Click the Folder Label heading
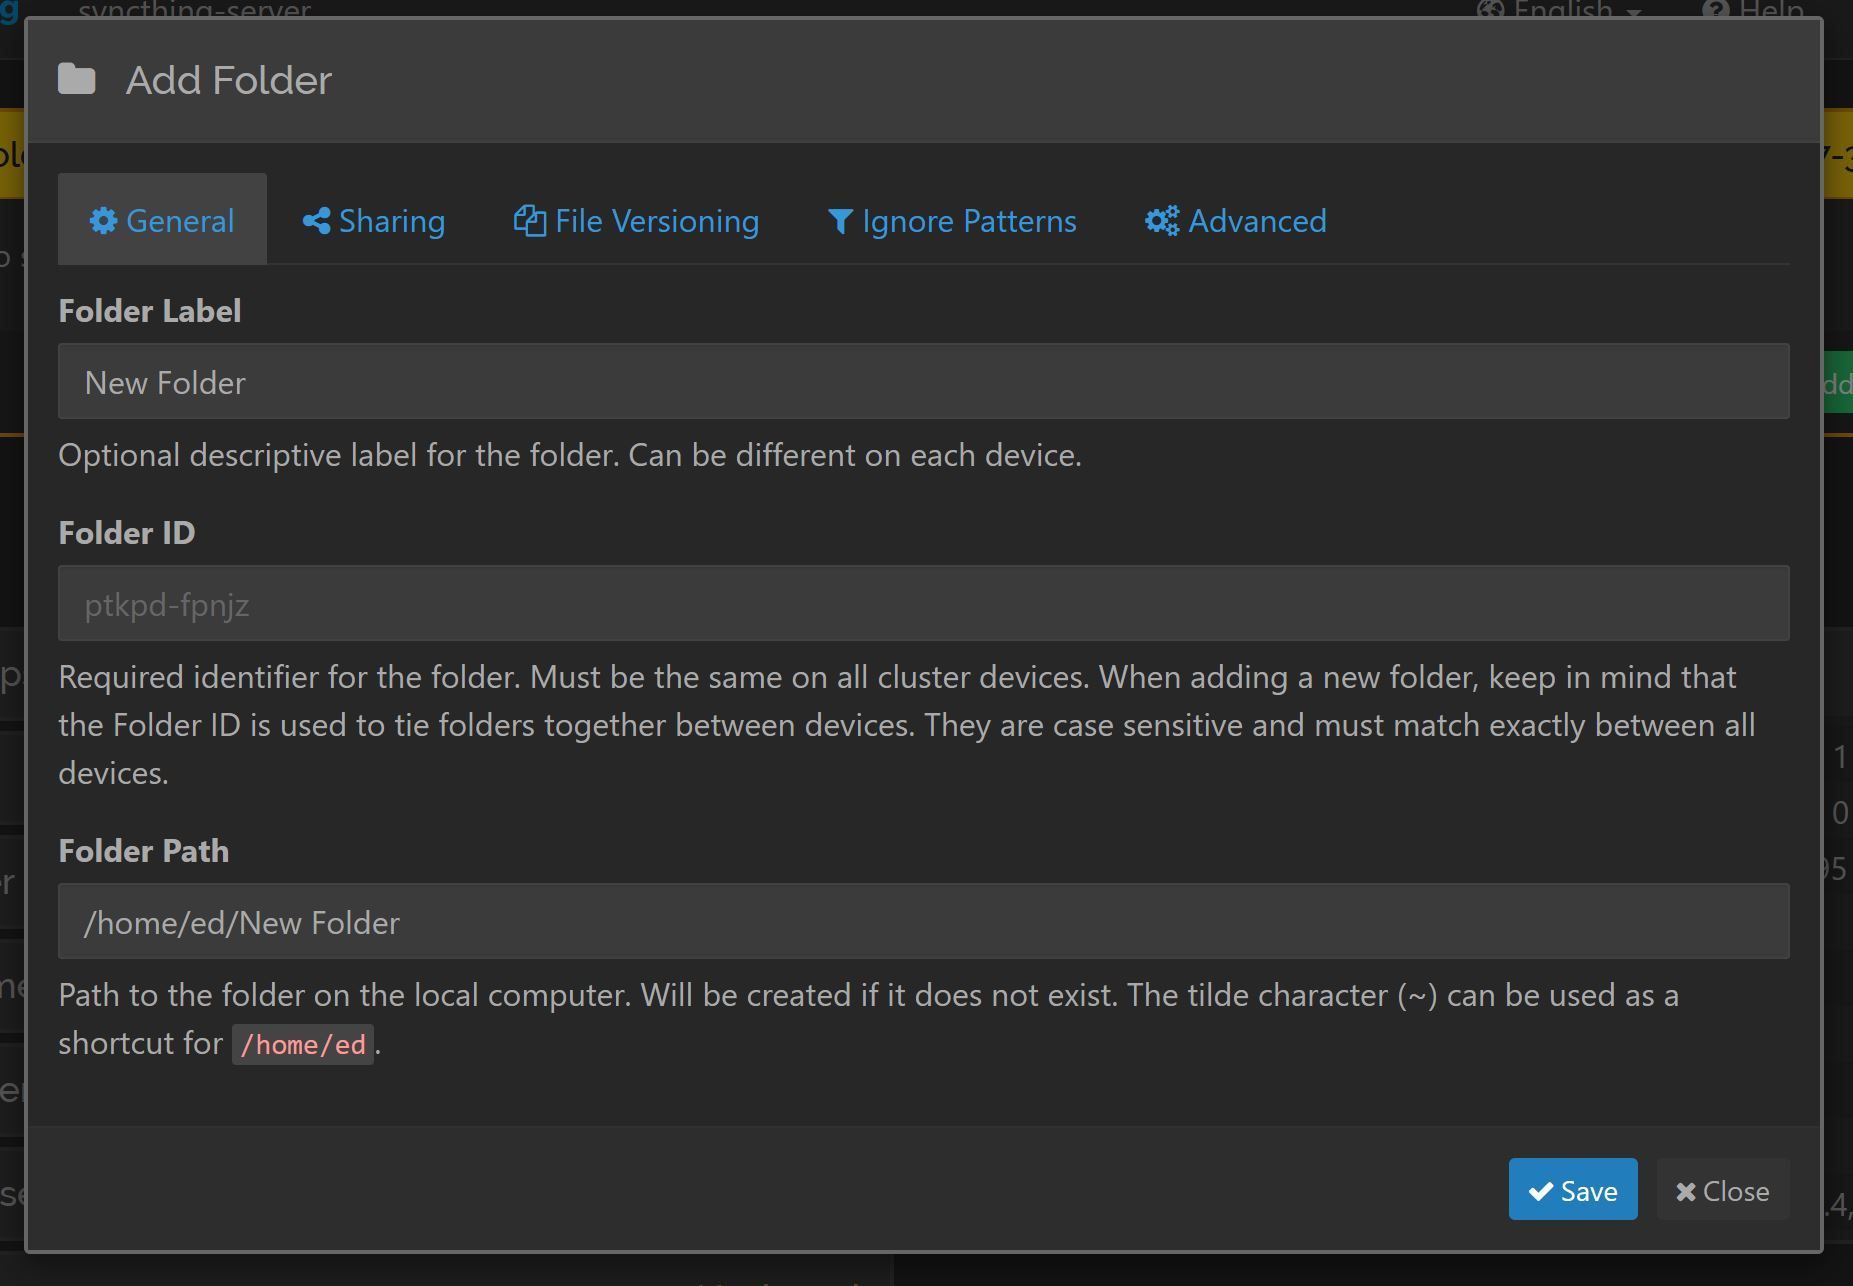The image size is (1853, 1286). point(150,311)
